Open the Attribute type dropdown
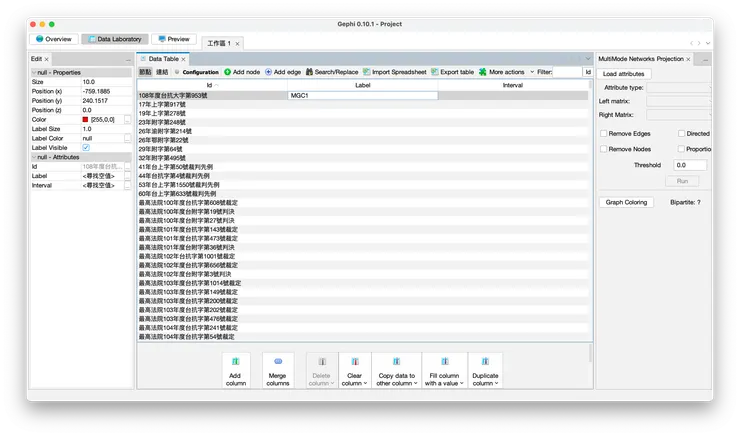The width and height of the screenshot is (740, 436). (678, 88)
